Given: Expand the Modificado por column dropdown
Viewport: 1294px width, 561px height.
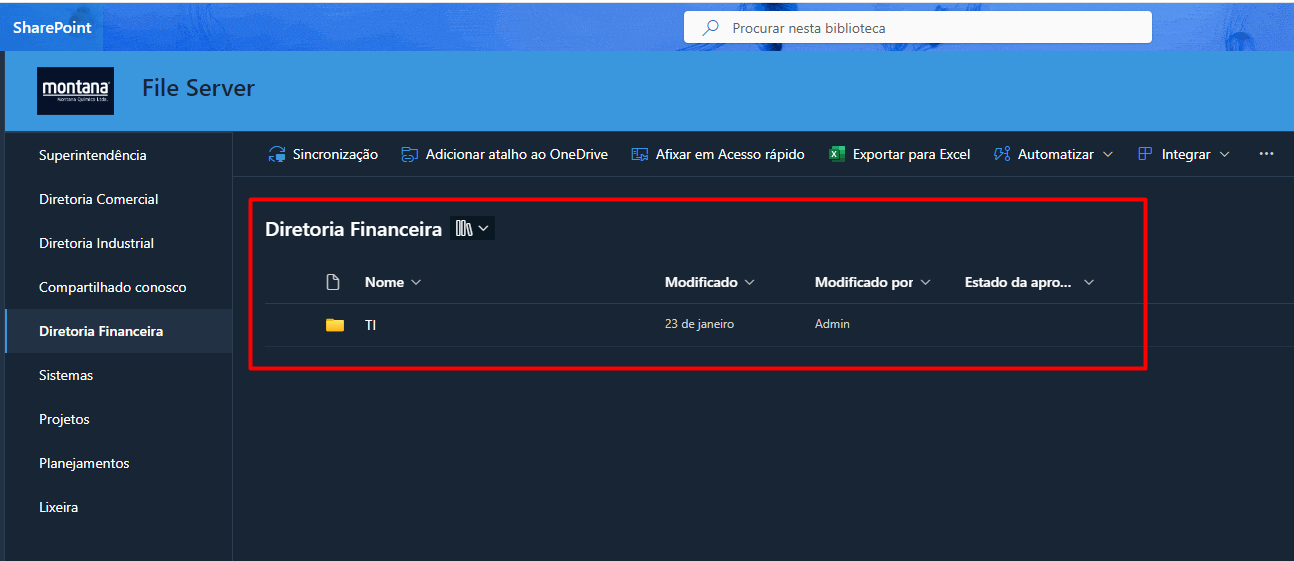Looking at the screenshot, I should point(926,283).
